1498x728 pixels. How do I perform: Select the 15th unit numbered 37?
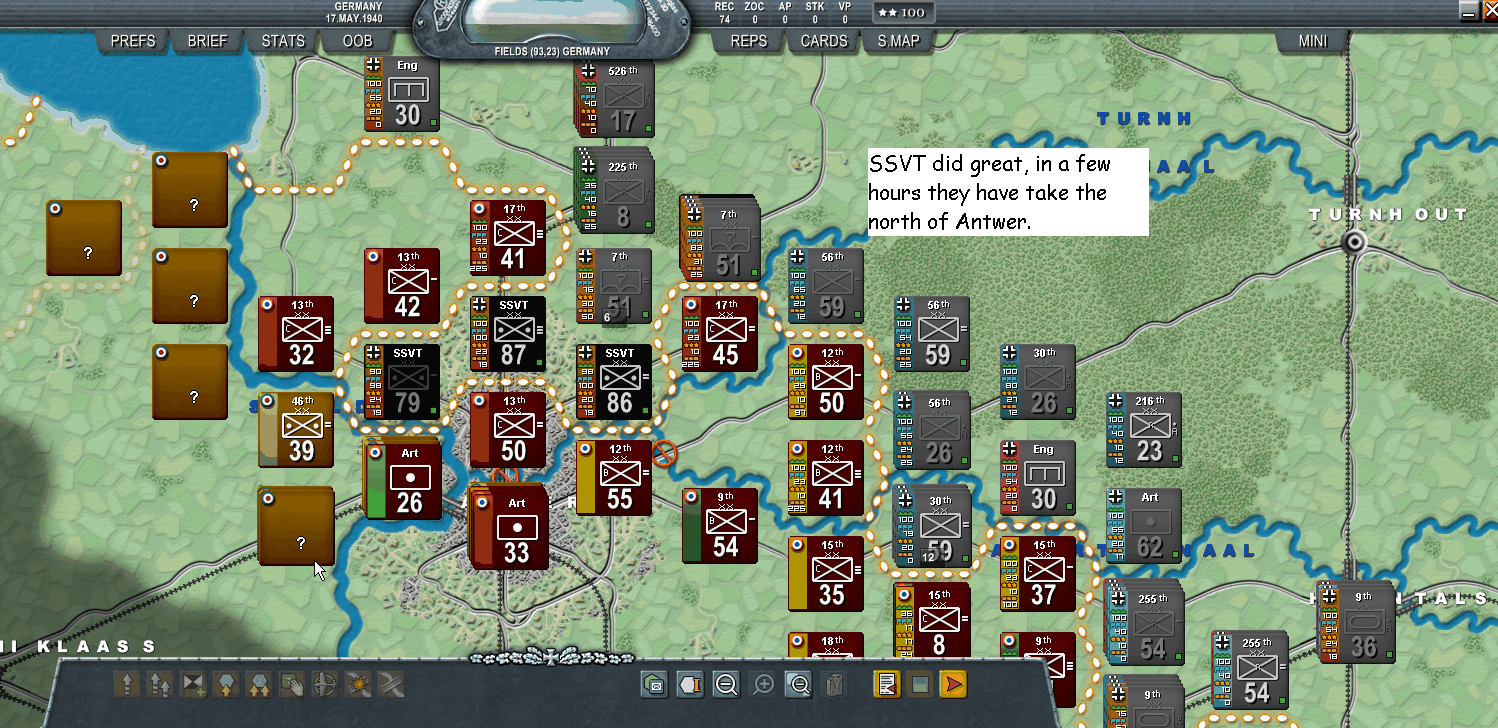tap(1039, 574)
